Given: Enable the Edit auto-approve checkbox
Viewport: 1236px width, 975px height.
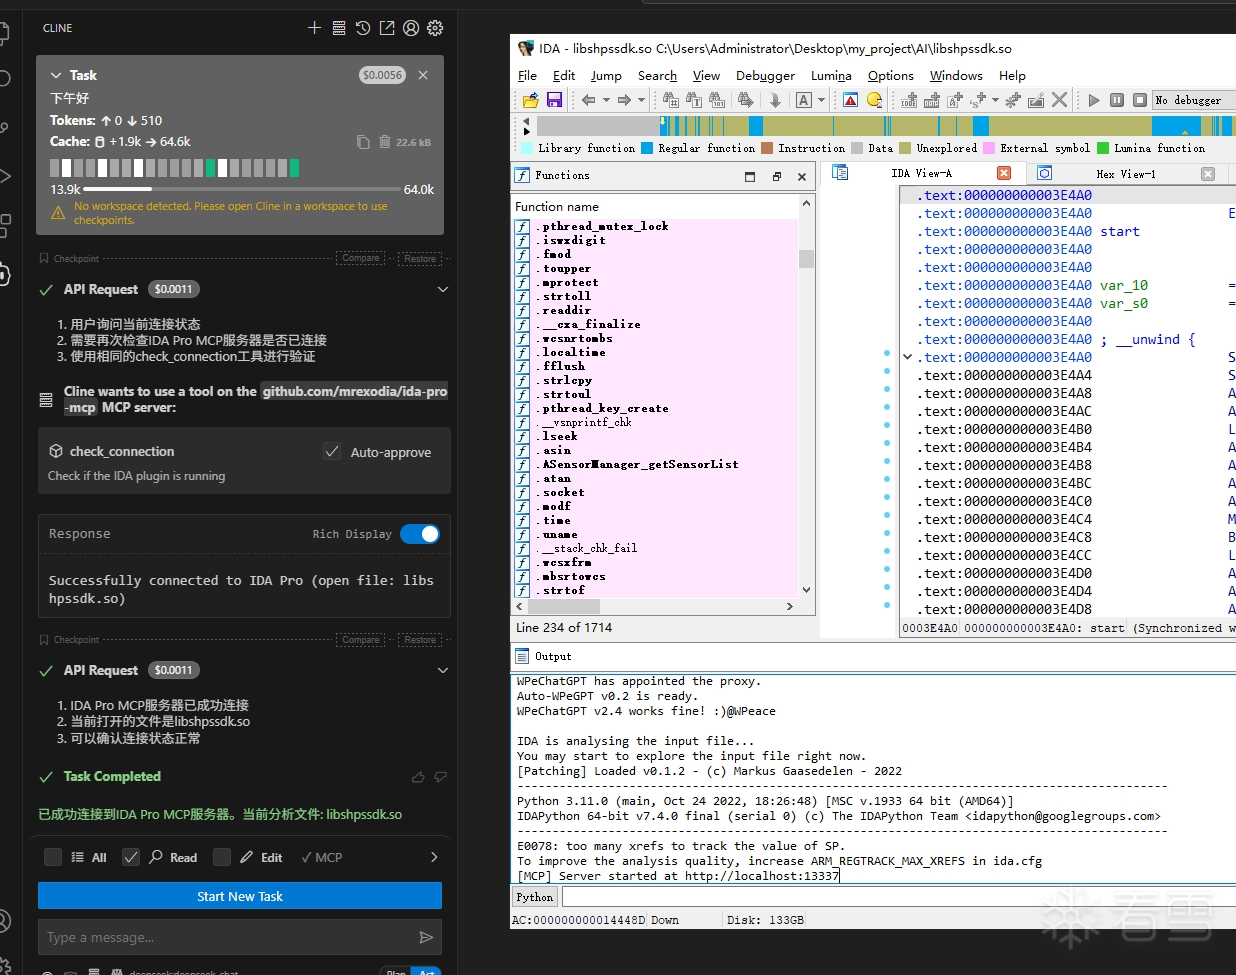Looking at the screenshot, I should point(222,857).
